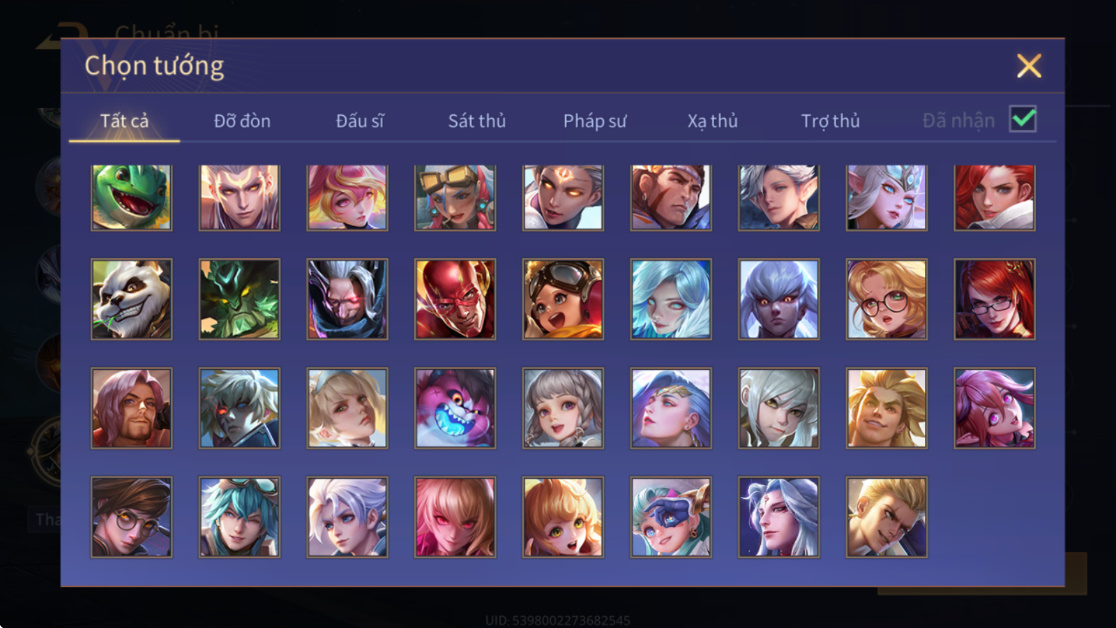This screenshot has height=628, width=1116.
Task: Pick the blonde girl with round glasses
Action: [886, 299]
